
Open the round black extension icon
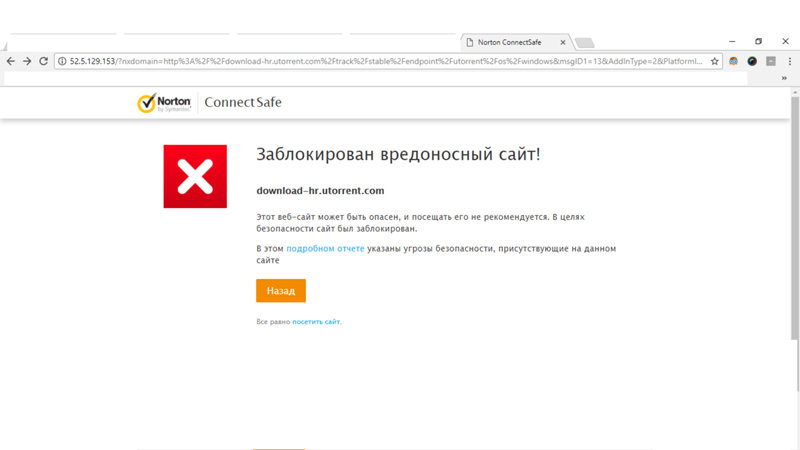click(752, 61)
